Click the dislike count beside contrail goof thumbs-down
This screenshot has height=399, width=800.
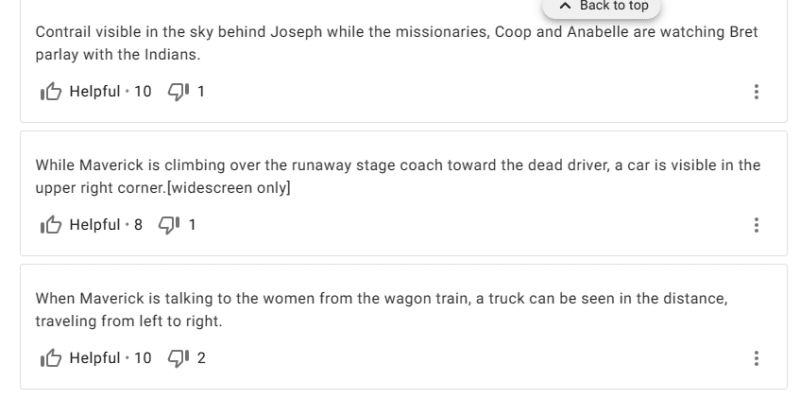pos(201,92)
